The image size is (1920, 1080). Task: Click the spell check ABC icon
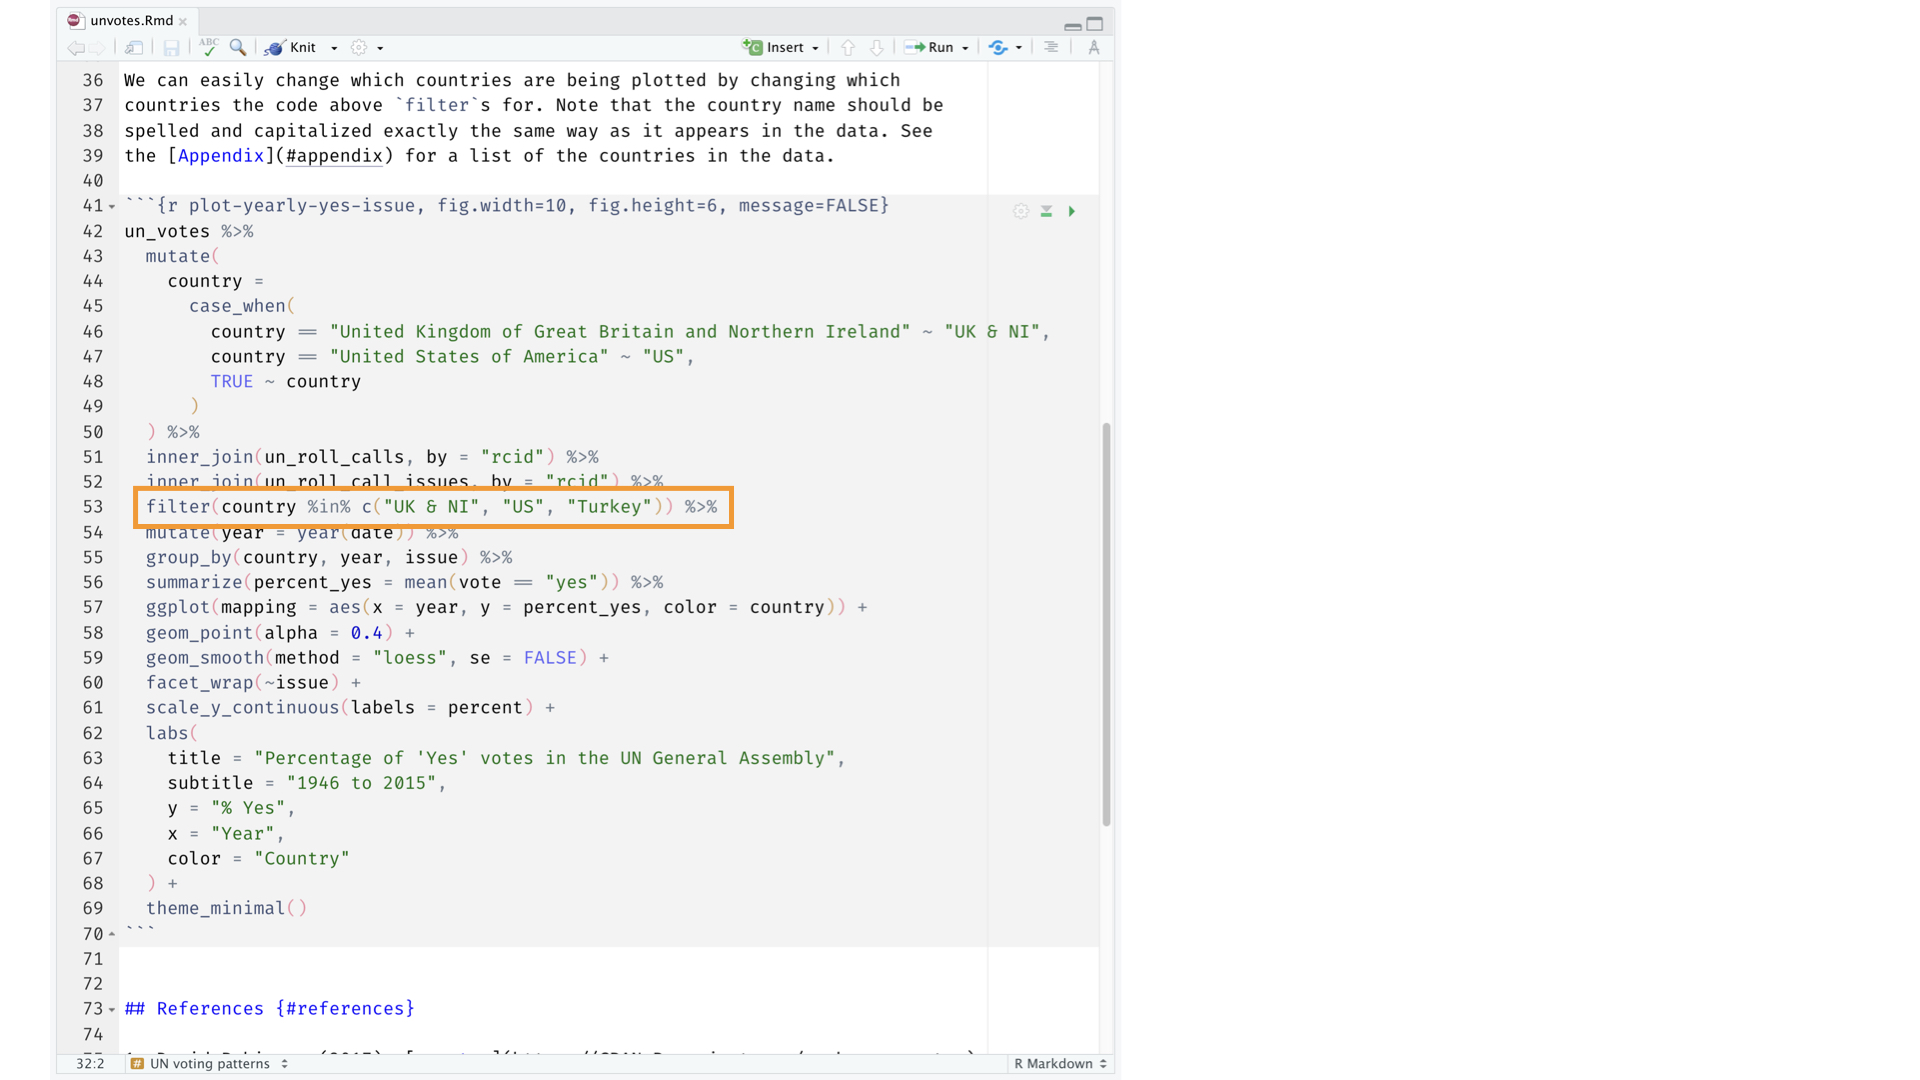point(208,47)
